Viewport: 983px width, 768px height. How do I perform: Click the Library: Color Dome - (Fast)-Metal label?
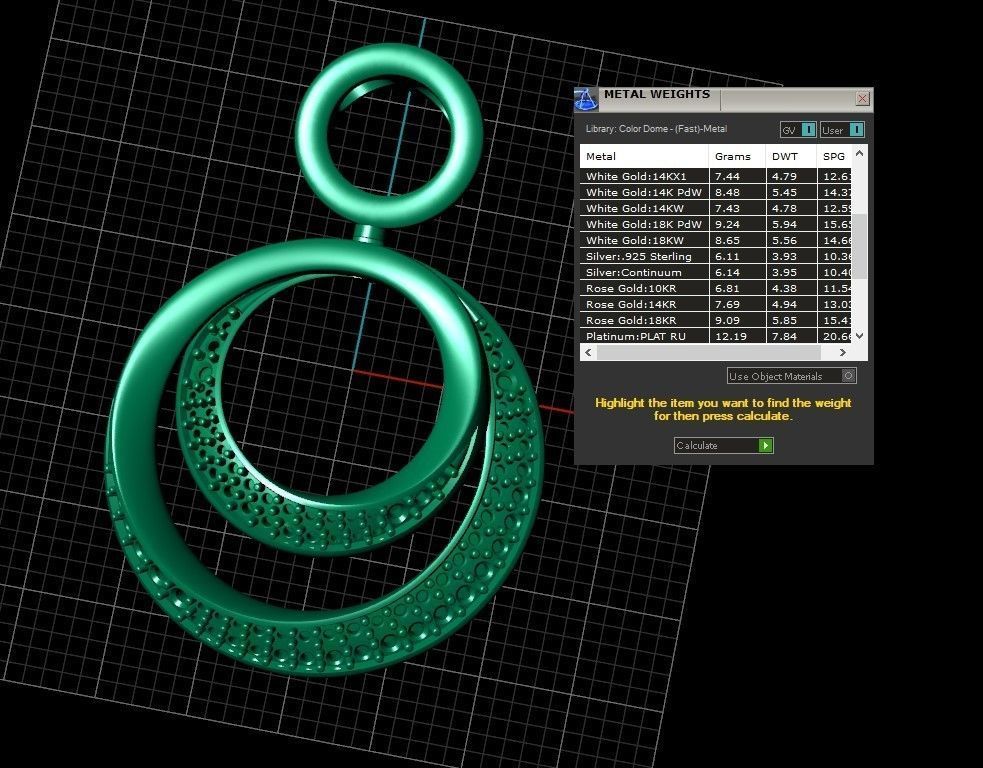point(656,129)
